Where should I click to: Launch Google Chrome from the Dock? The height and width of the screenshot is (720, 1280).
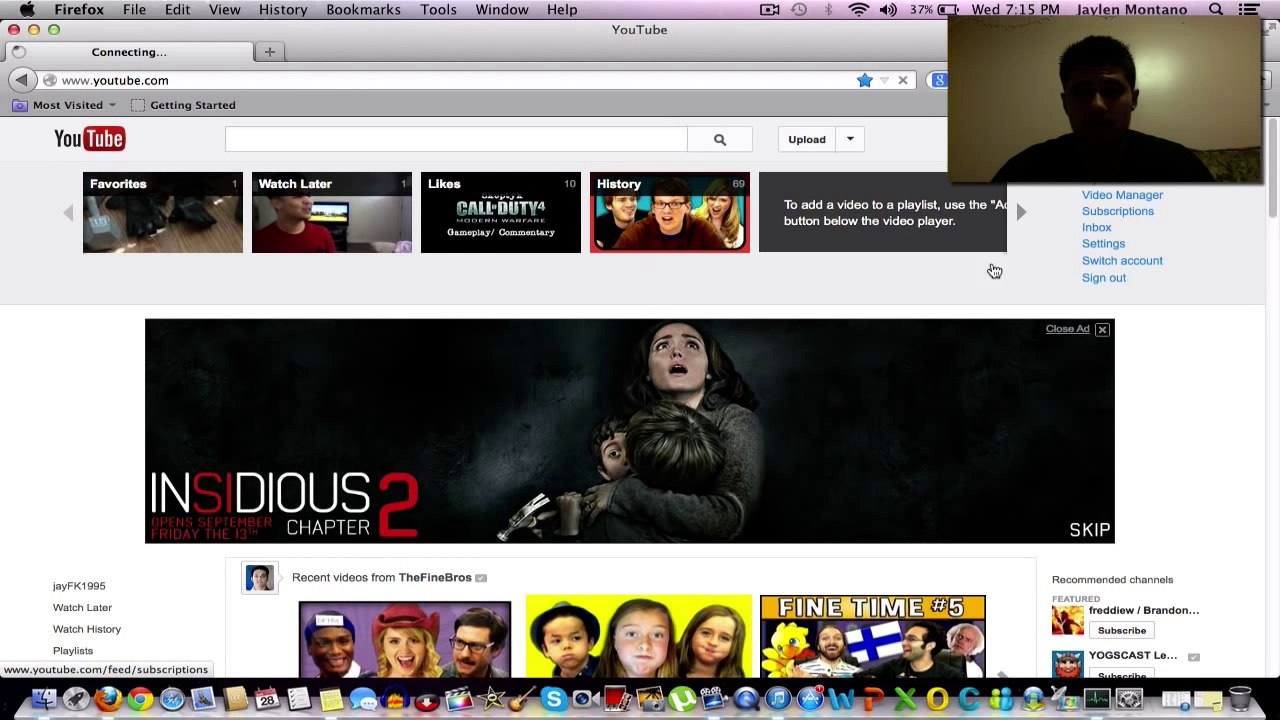(x=140, y=699)
